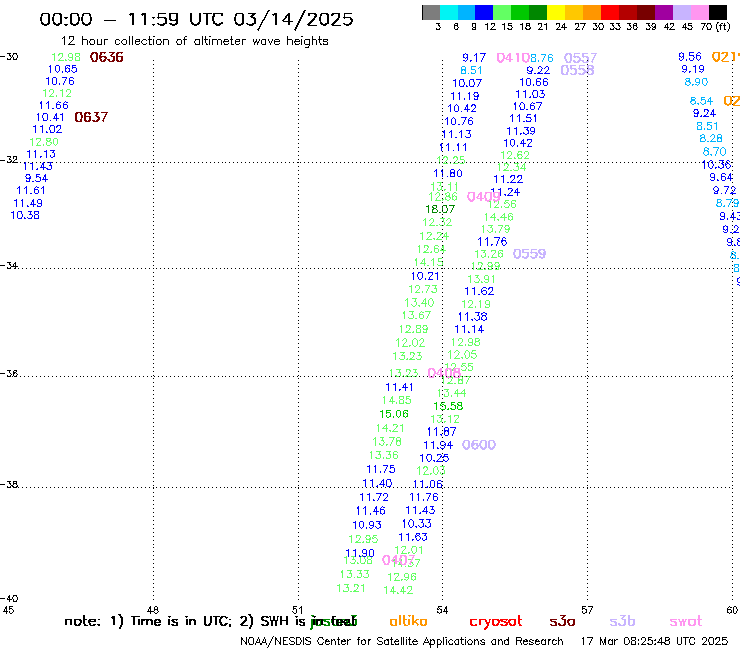
Task: Click the wave height value 13.91
Action: tap(481, 279)
